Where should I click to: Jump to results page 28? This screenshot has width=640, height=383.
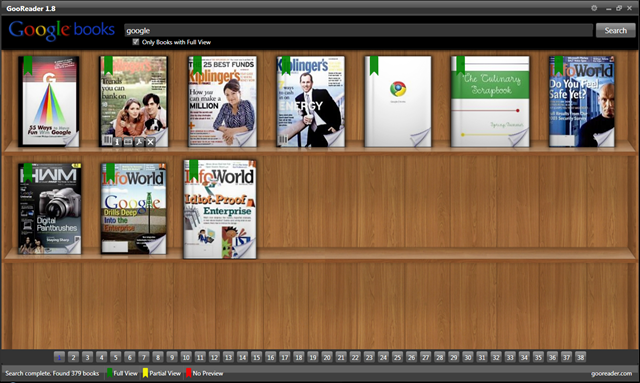click(x=440, y=357)
